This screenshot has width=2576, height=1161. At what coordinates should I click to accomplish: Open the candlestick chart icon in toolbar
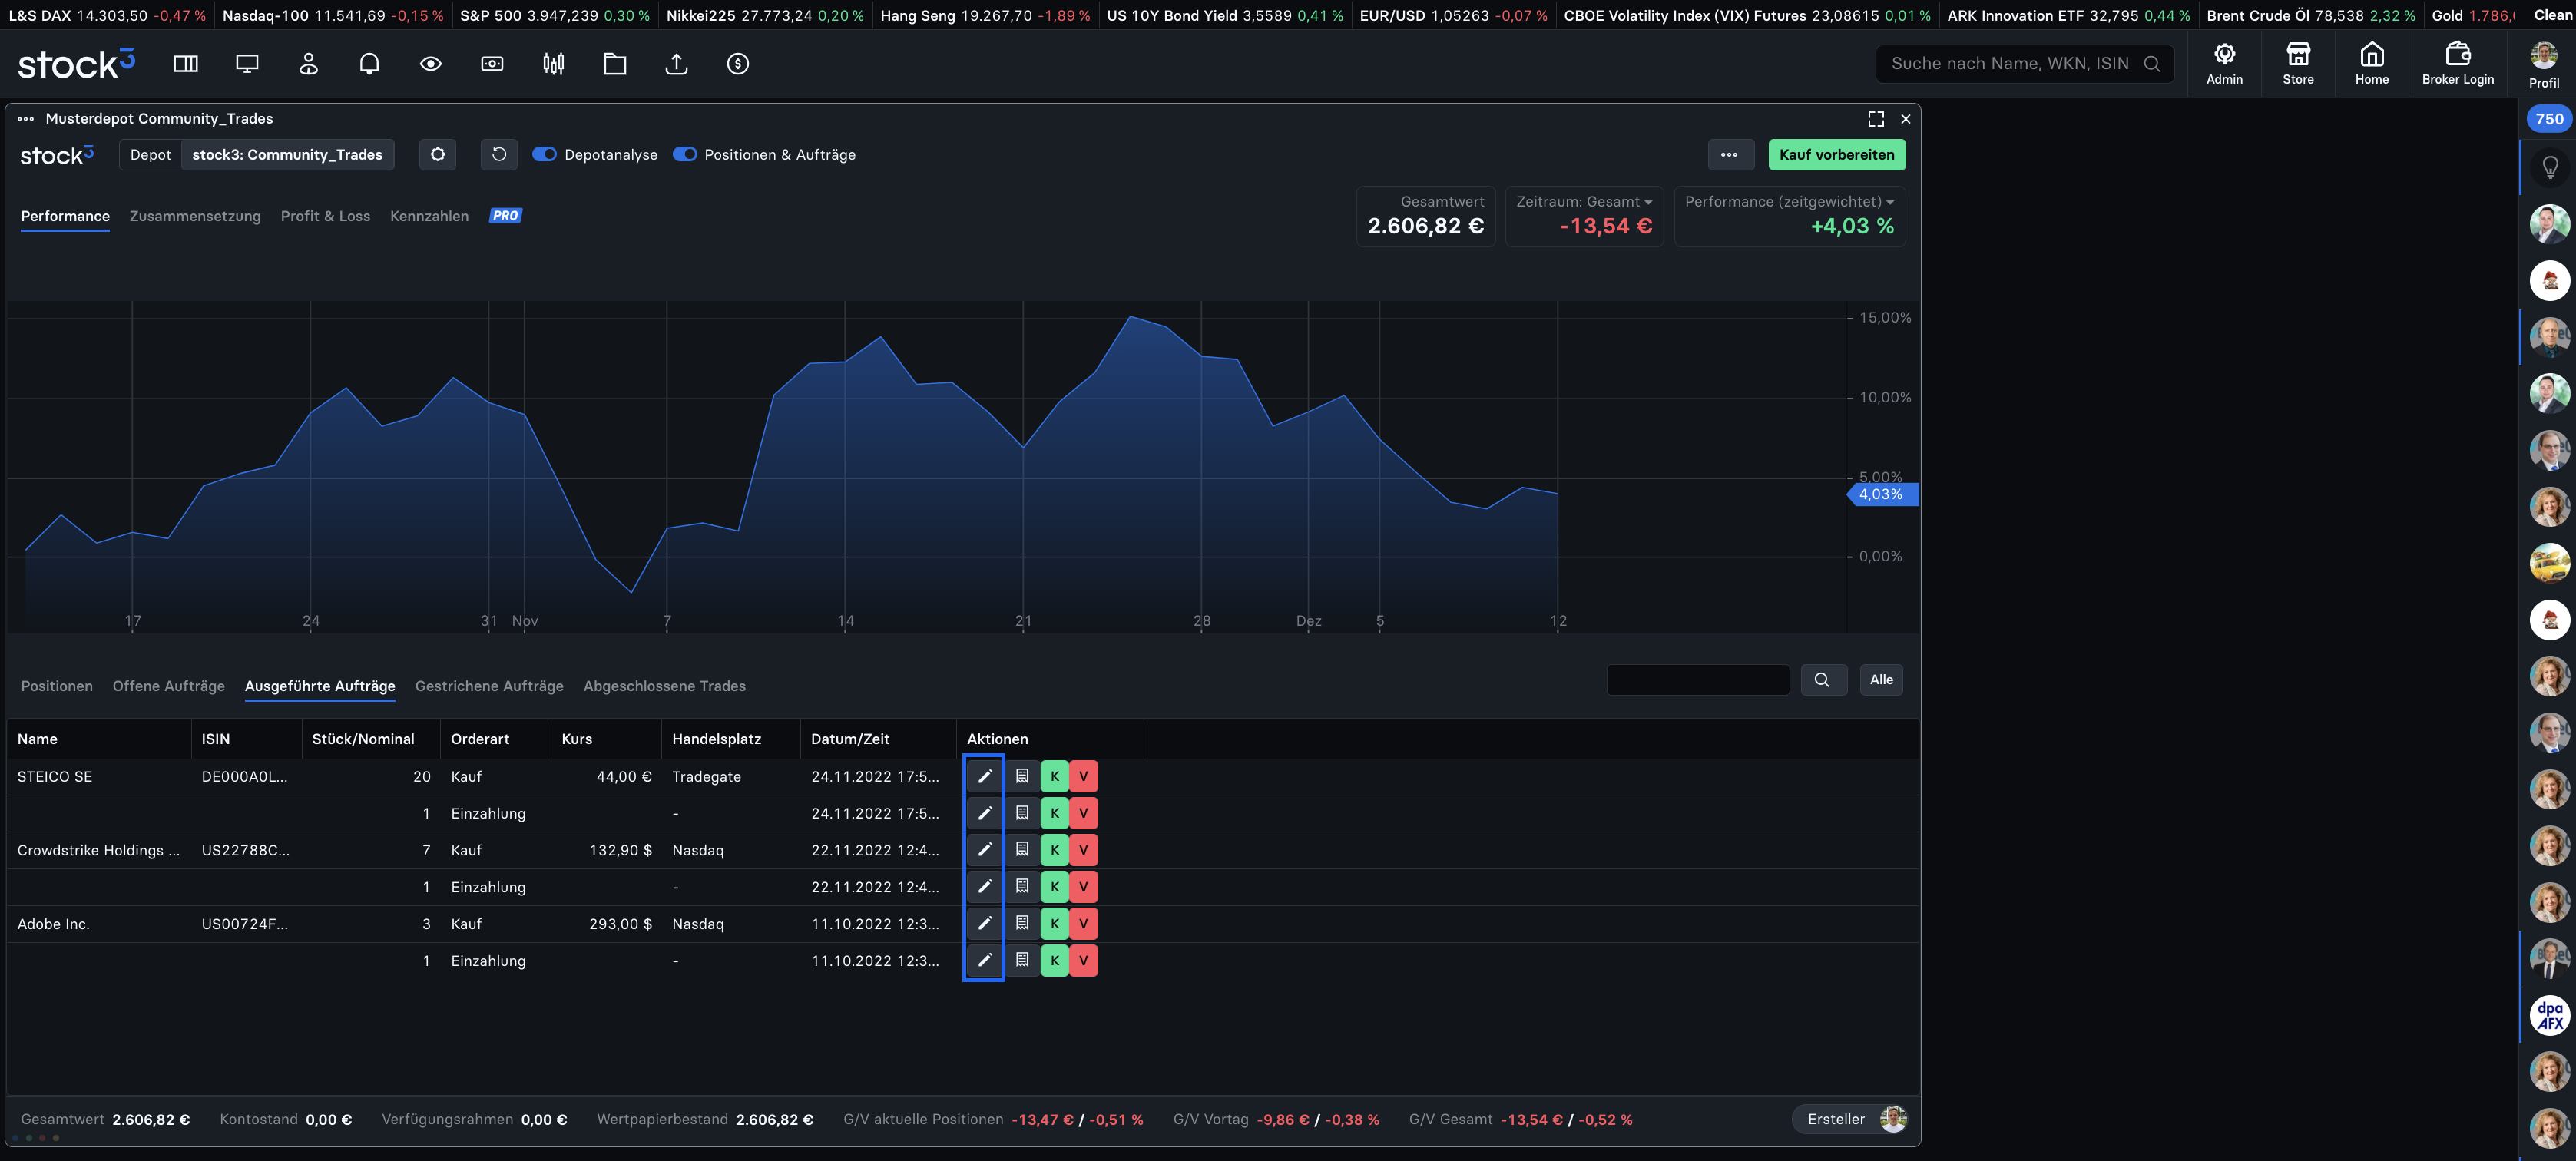click(x=554, y=64)
